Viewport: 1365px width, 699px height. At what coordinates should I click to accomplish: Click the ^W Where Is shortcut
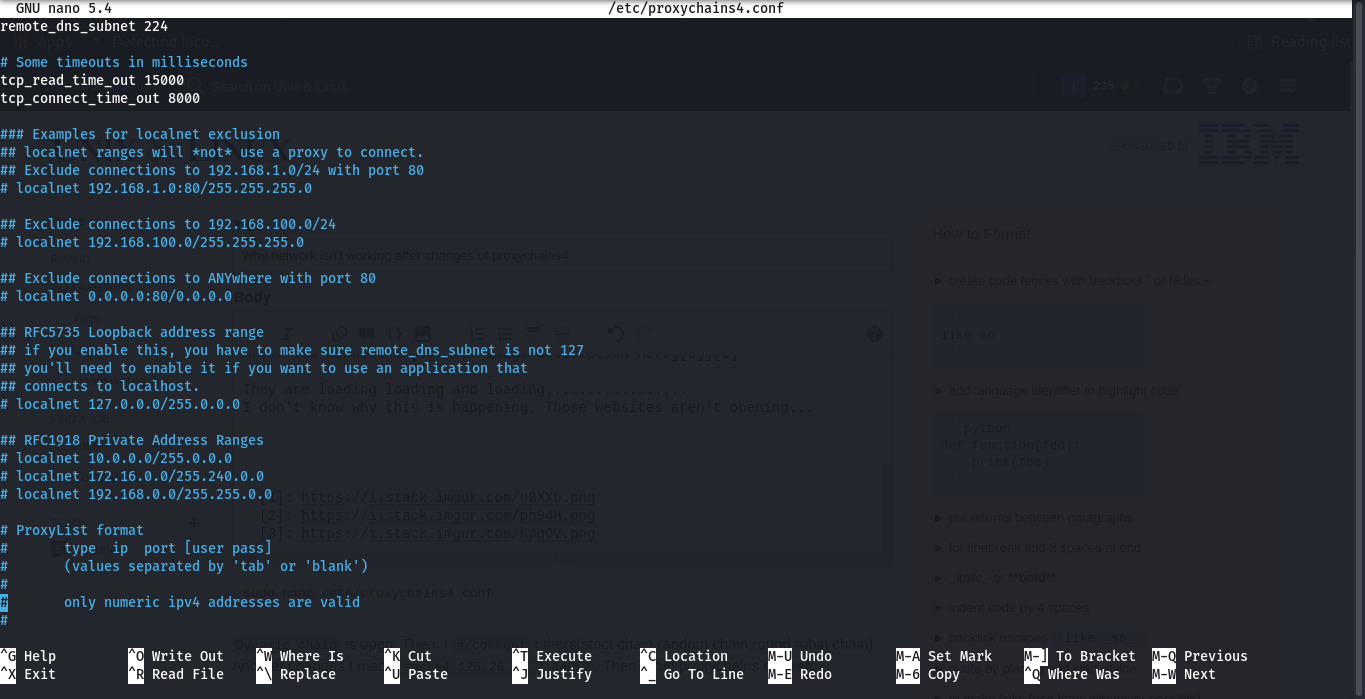point(300,656)
